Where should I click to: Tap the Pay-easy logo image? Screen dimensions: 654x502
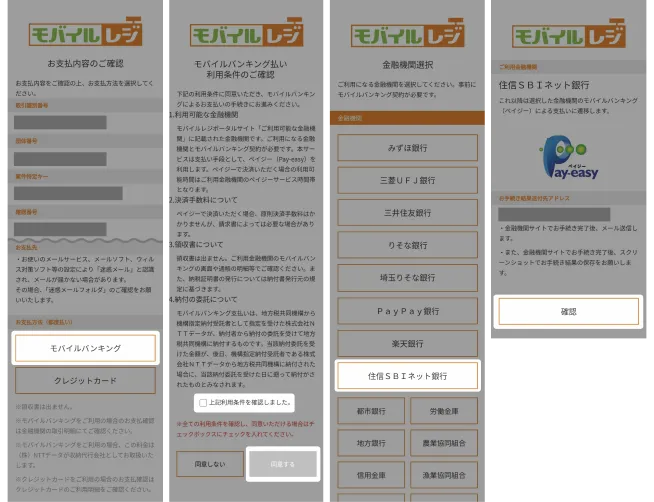coord(569,157)
